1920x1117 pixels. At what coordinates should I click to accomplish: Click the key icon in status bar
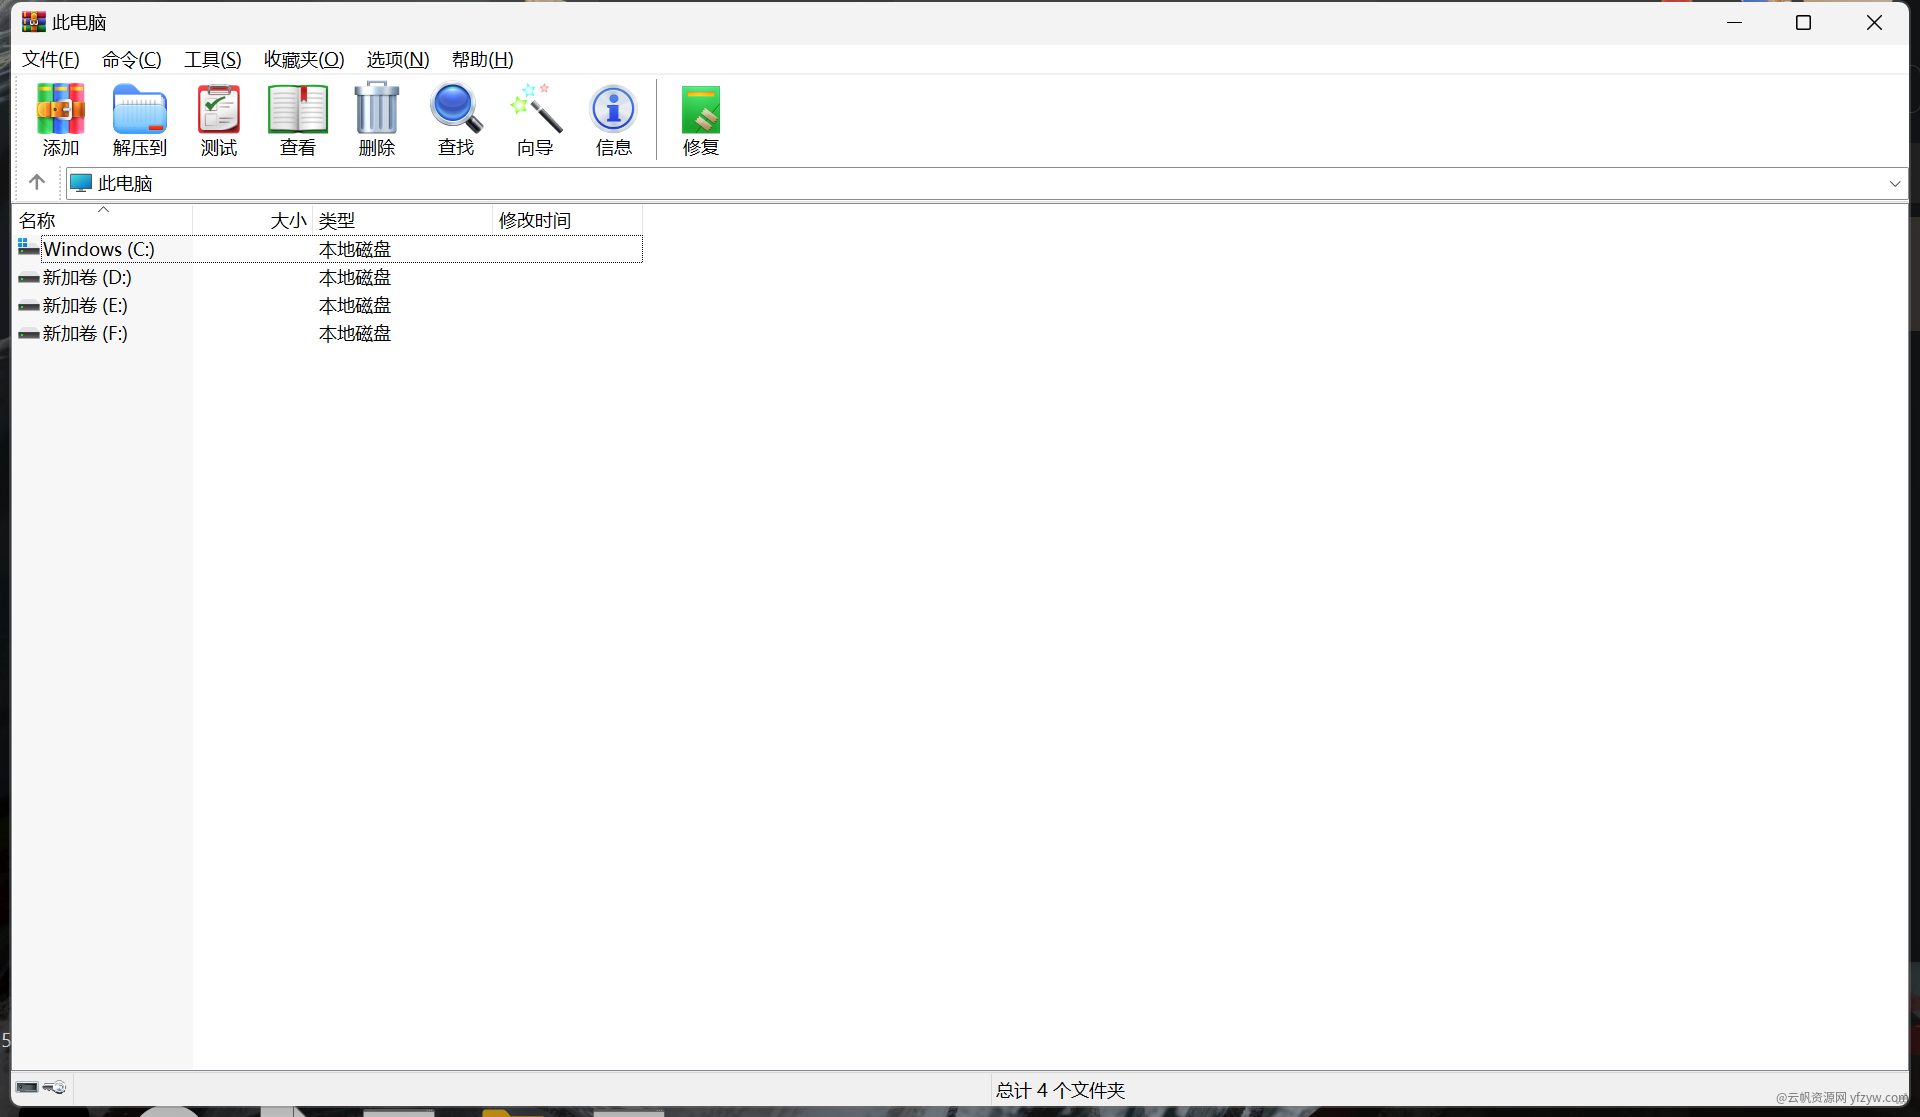55,1087
